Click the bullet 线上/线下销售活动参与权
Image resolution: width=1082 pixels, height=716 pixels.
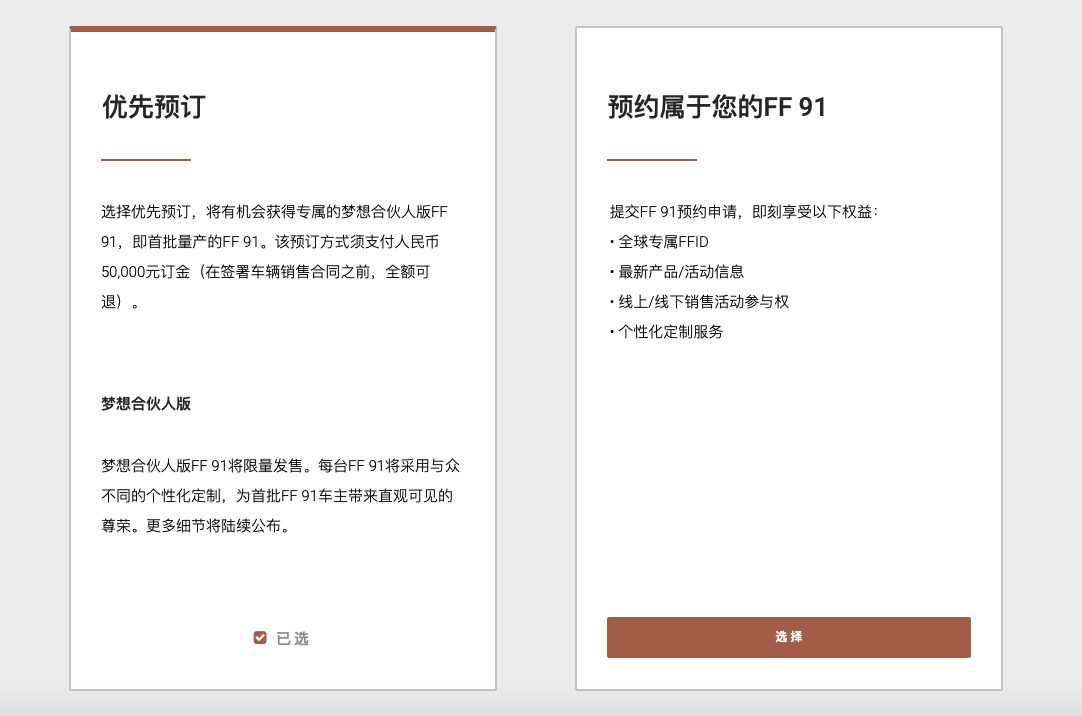[699, 301]
